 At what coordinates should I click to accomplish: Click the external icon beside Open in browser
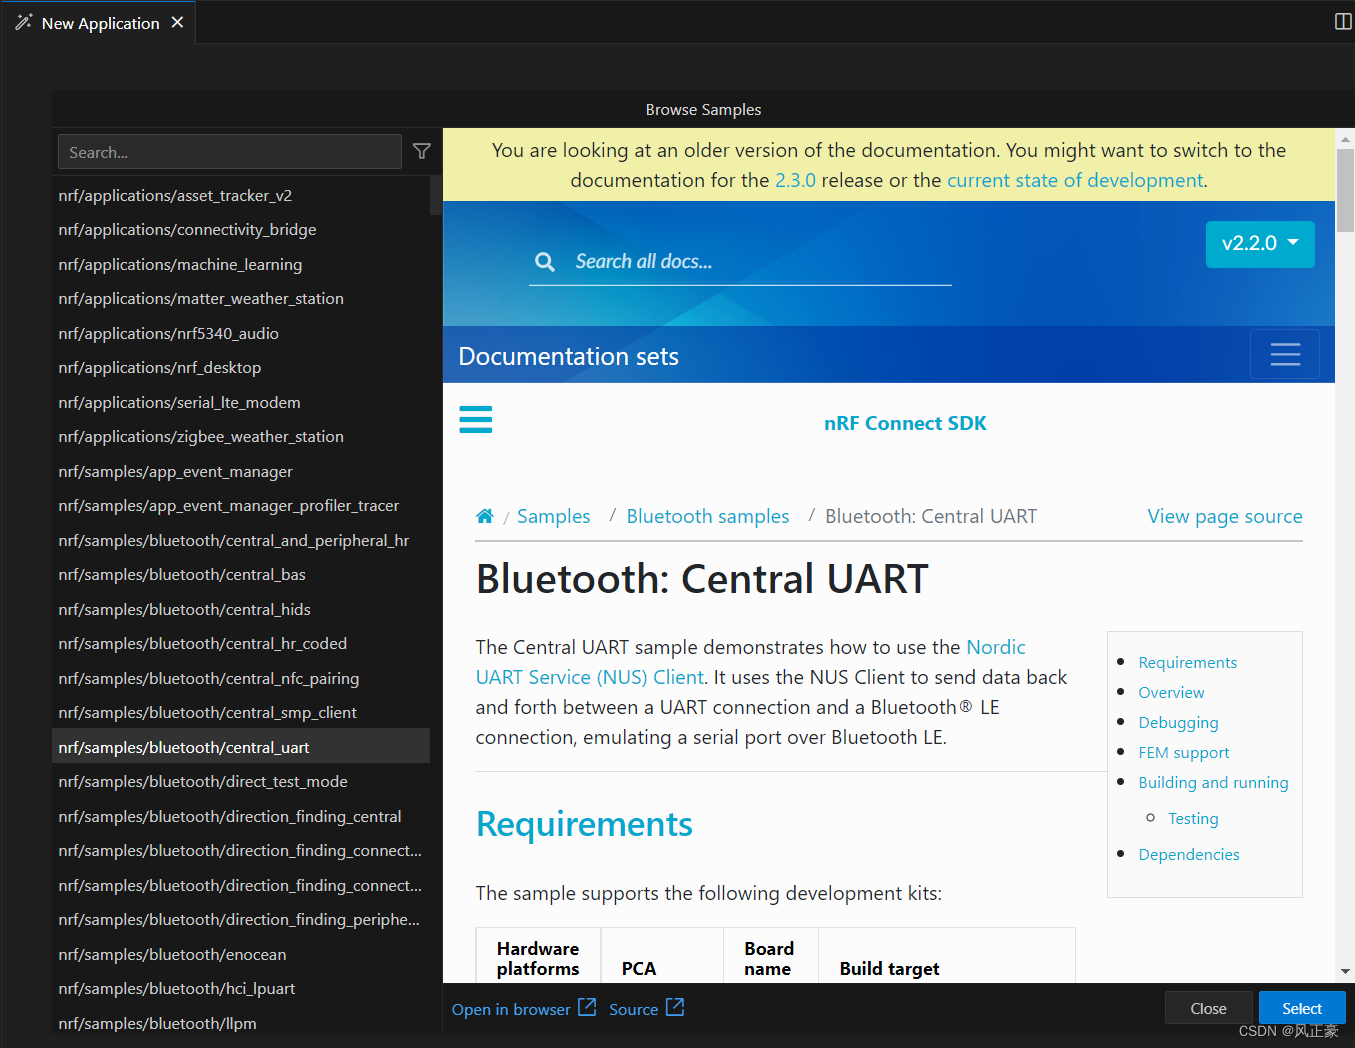point(587,1007)
